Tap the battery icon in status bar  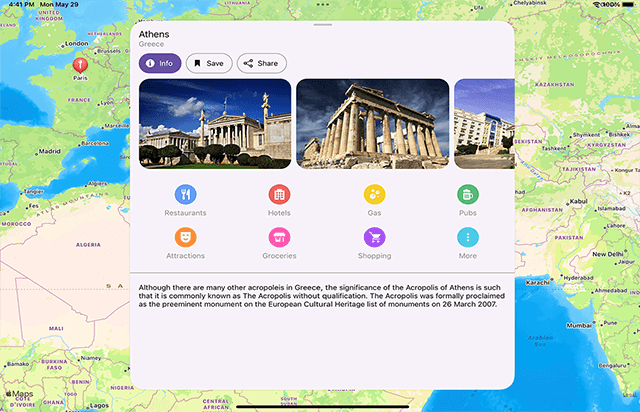coord(627,5)
